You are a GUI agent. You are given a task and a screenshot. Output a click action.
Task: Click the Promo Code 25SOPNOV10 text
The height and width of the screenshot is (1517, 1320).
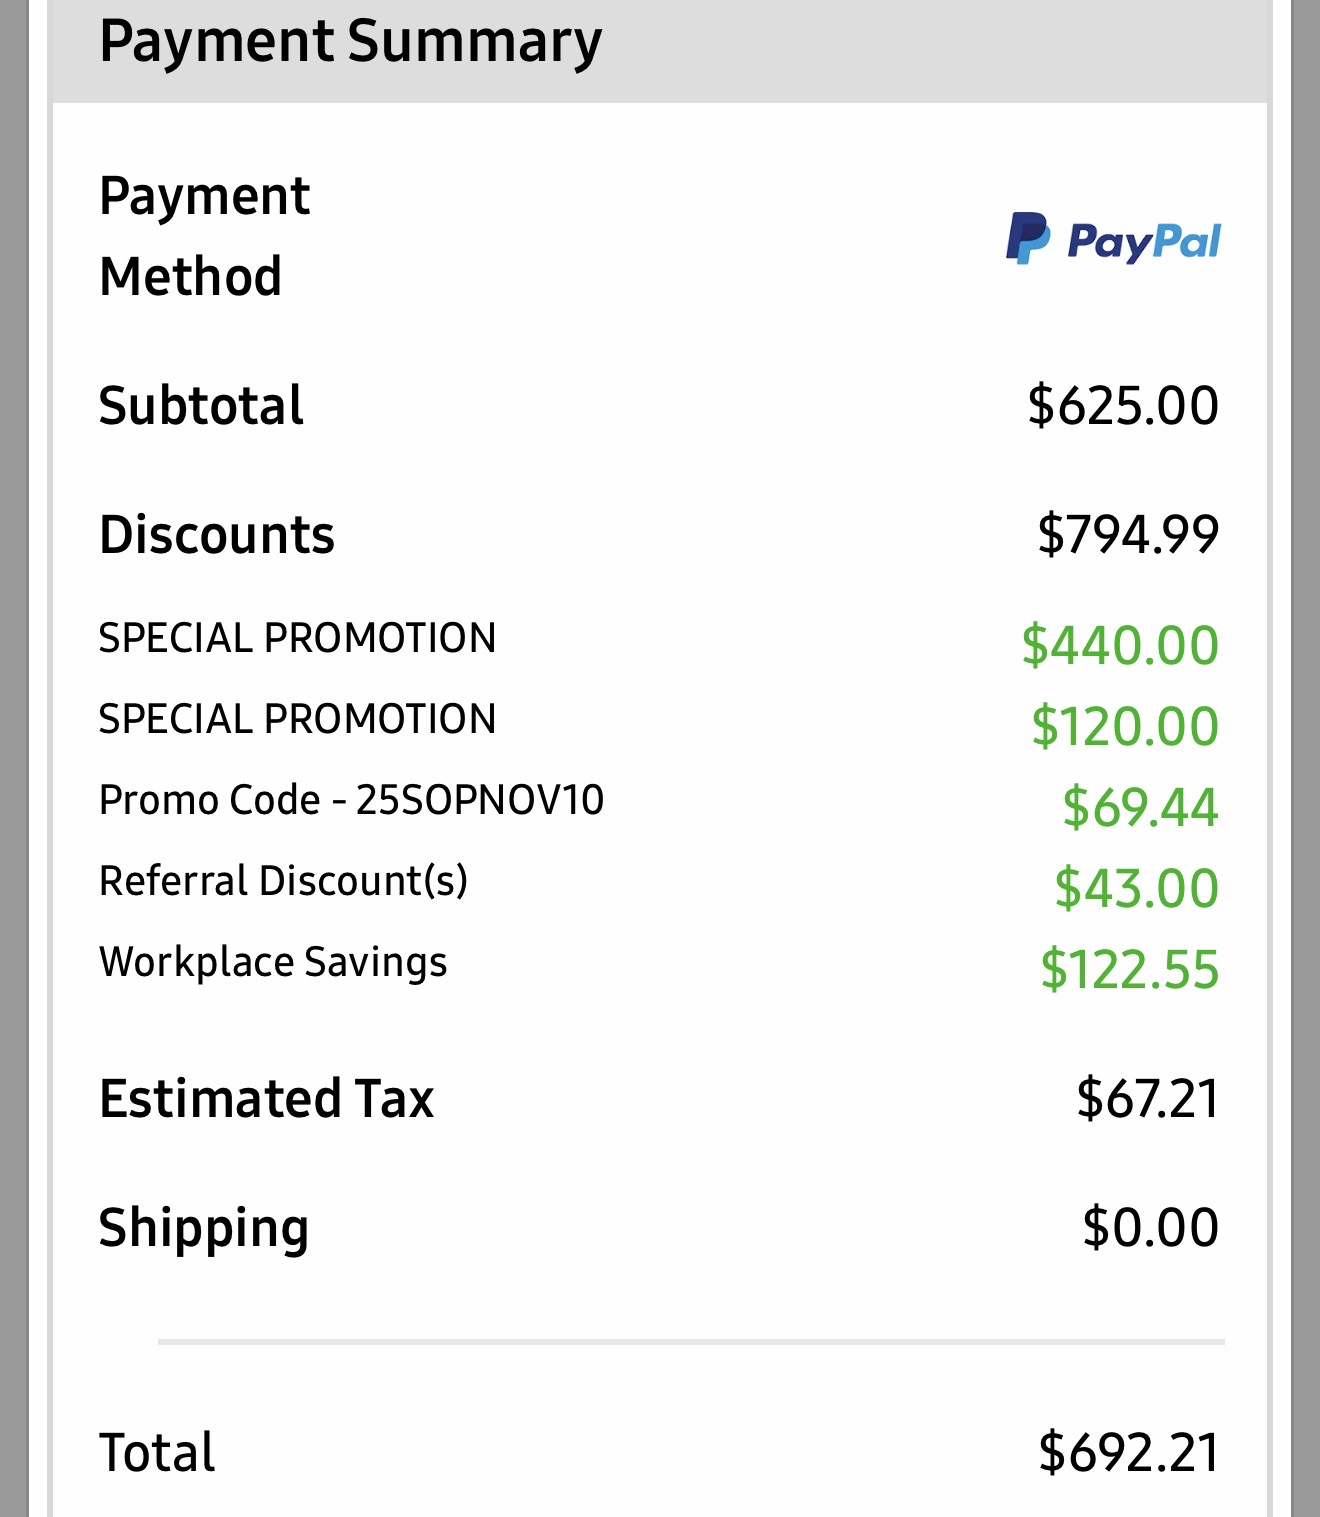[x=352, y=800]
